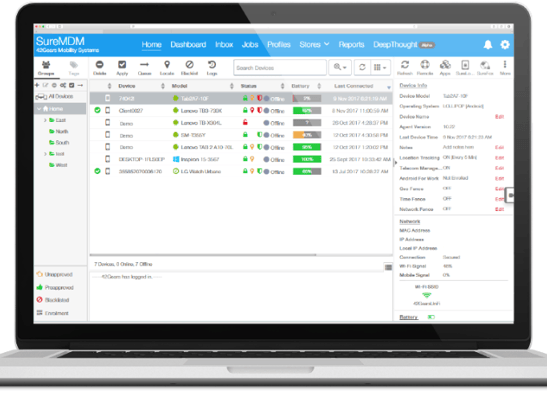This screenshot has width=547, height=393.
Task: Open the More vertical dots menu
Action: point(505,65)
